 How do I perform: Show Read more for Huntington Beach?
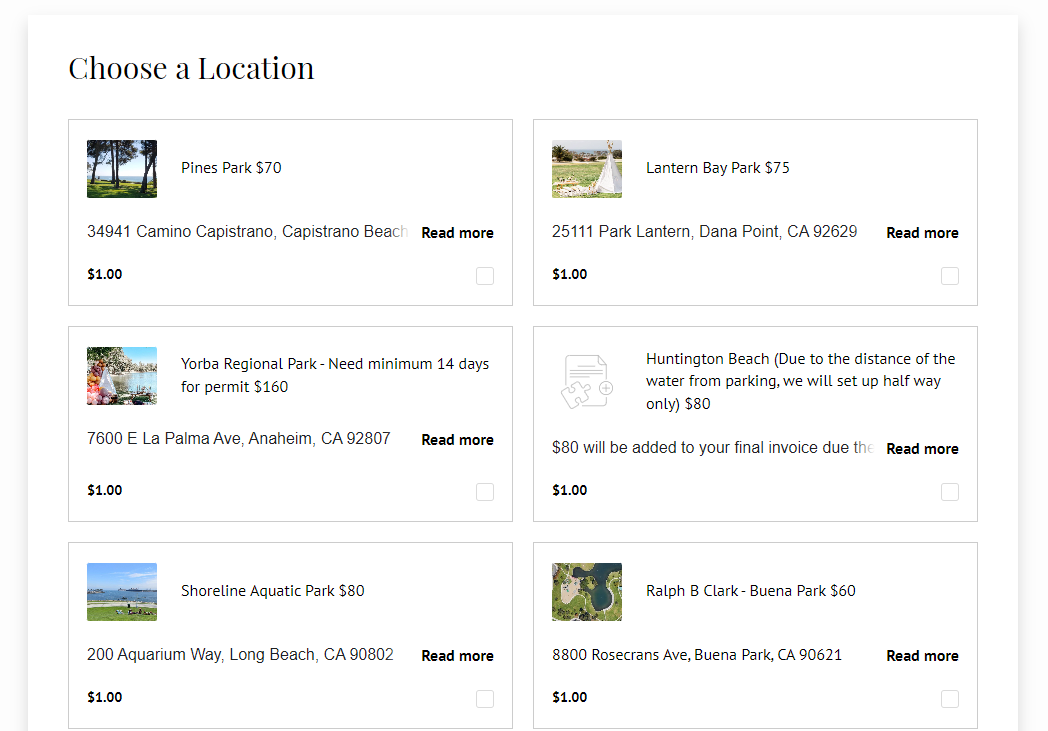click(922, 449)
